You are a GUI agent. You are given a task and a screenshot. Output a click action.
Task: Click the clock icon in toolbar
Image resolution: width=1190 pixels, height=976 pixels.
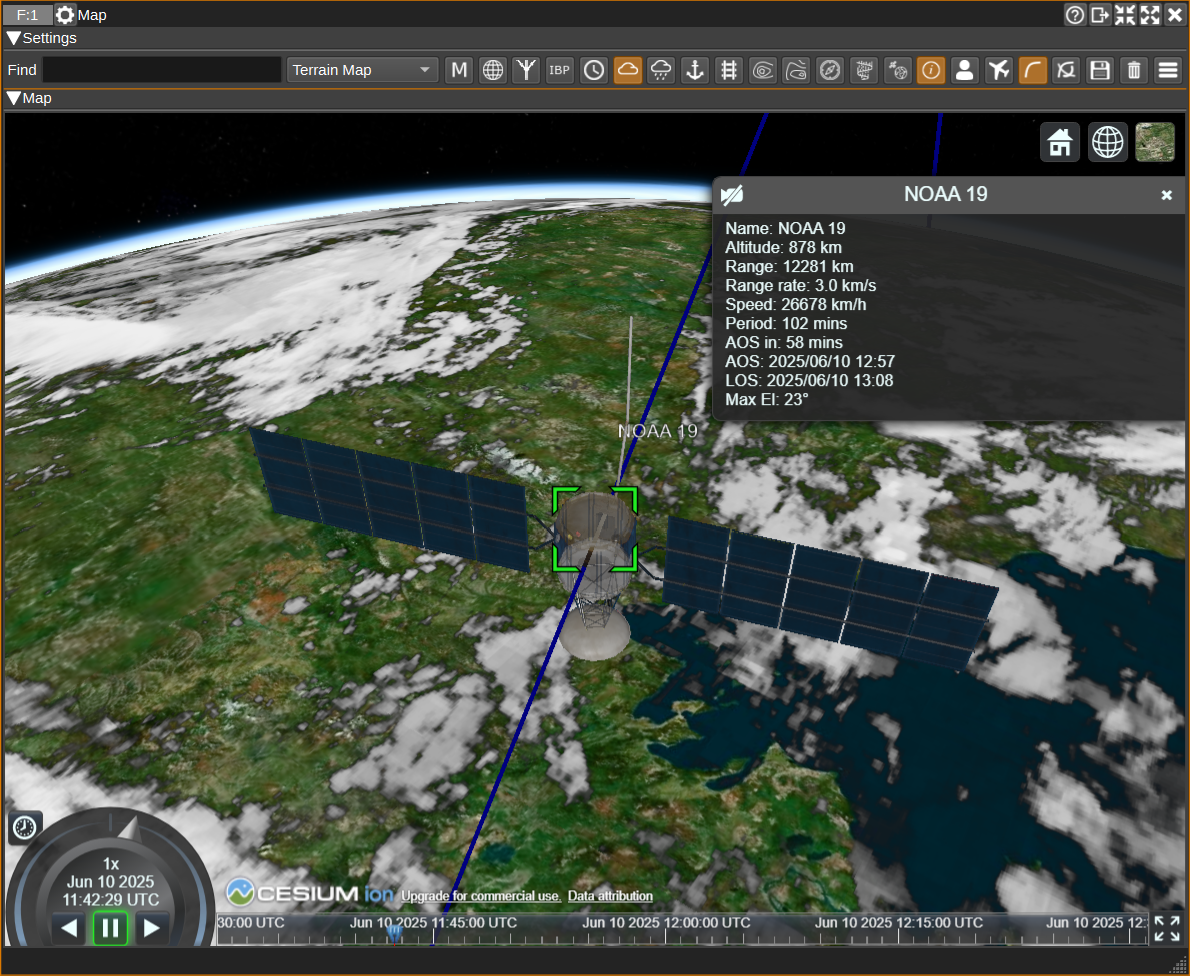click(x=594, y=70)
